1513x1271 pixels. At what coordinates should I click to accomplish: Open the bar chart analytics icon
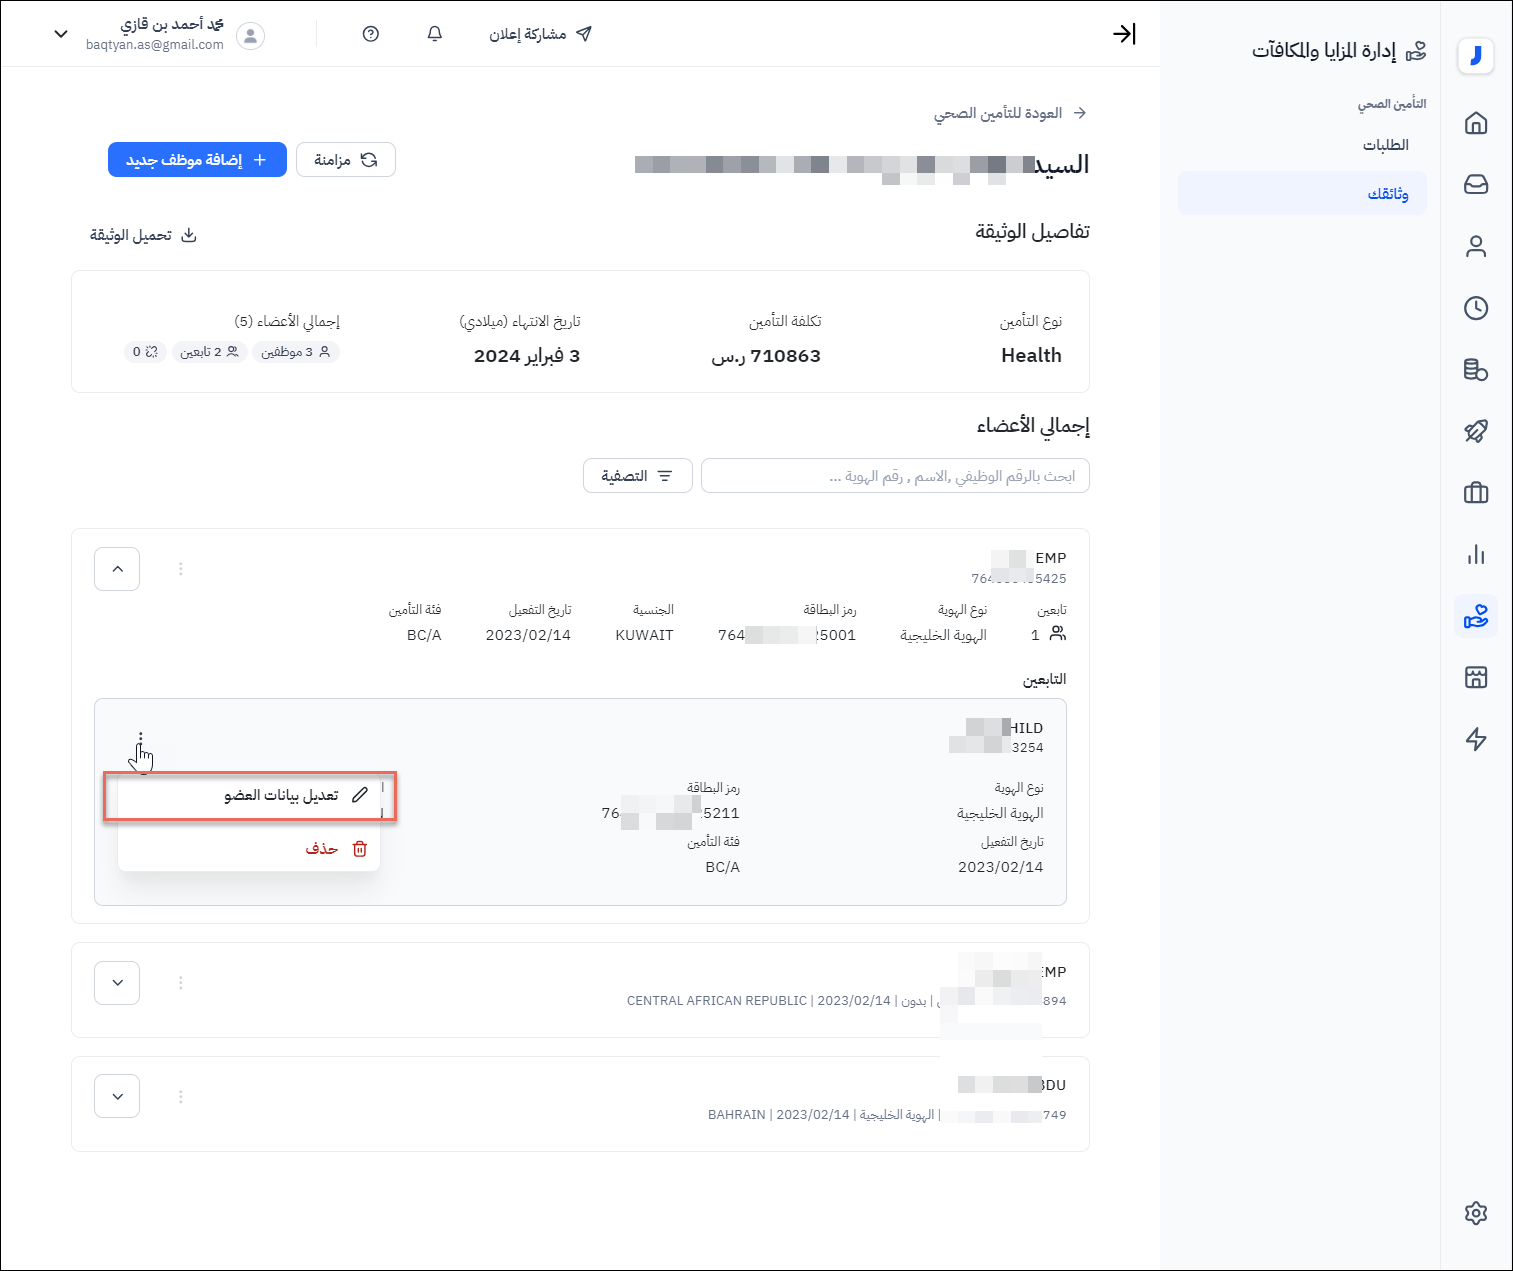tap(1475, 555)
